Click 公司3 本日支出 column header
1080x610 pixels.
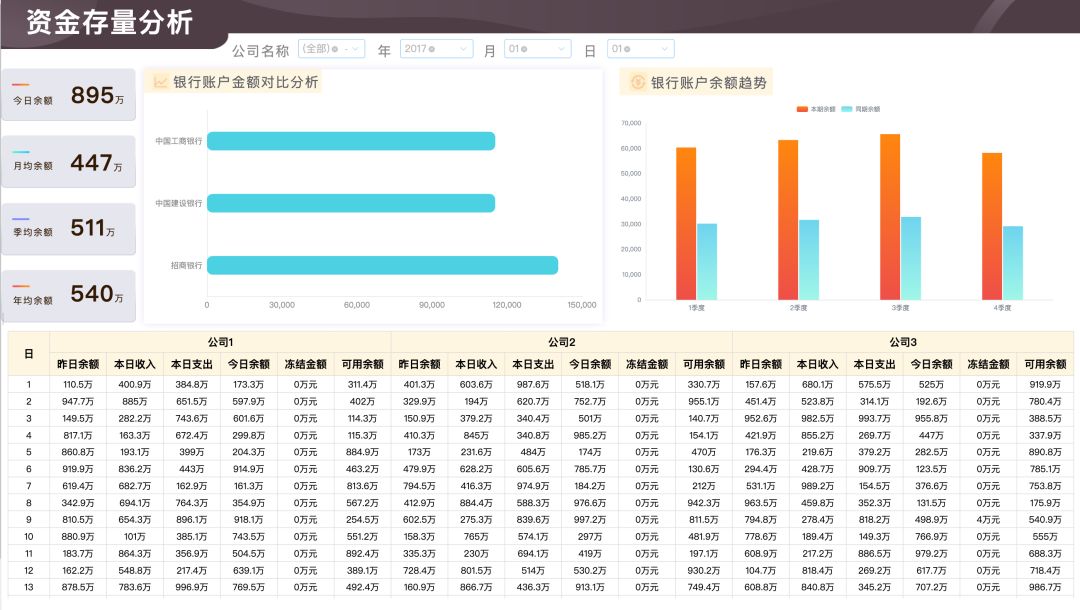[874, 364]
